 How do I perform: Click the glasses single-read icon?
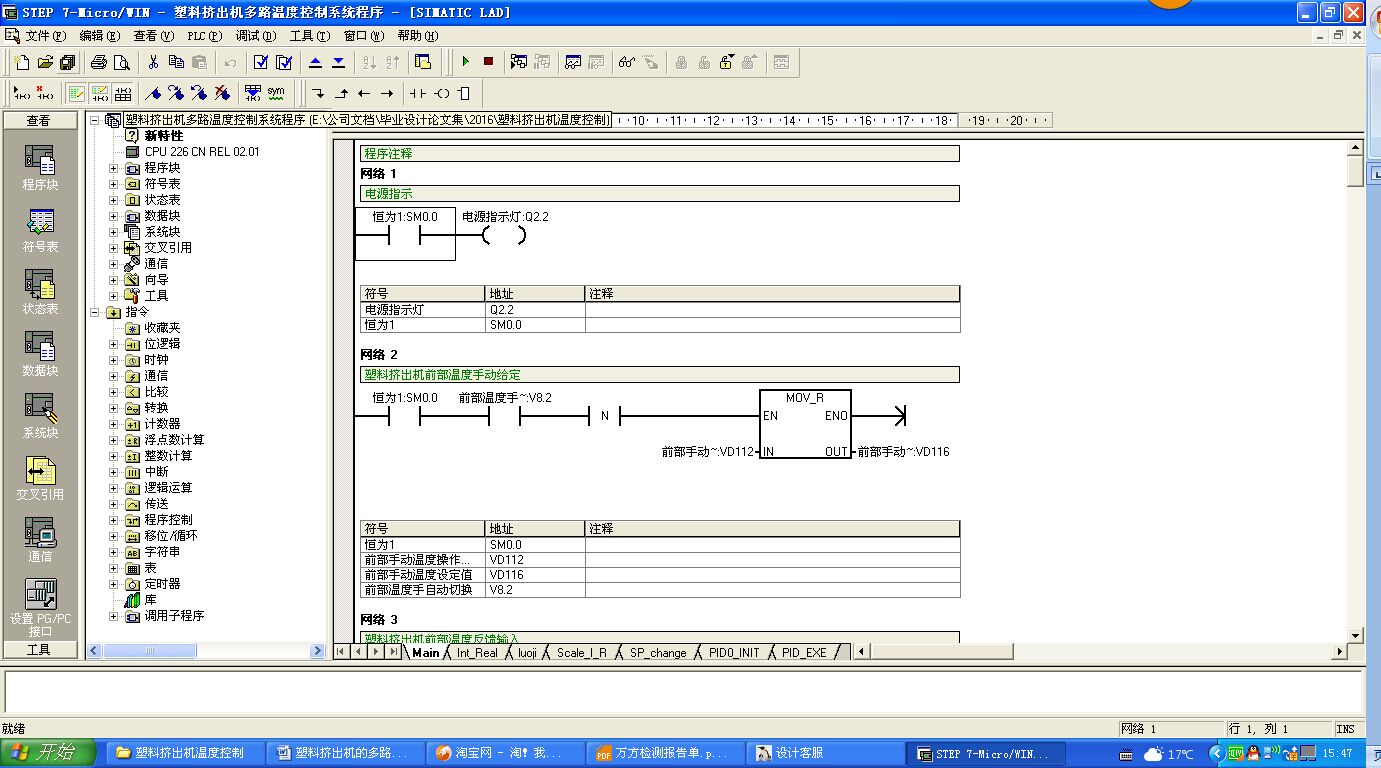(627, 62)
